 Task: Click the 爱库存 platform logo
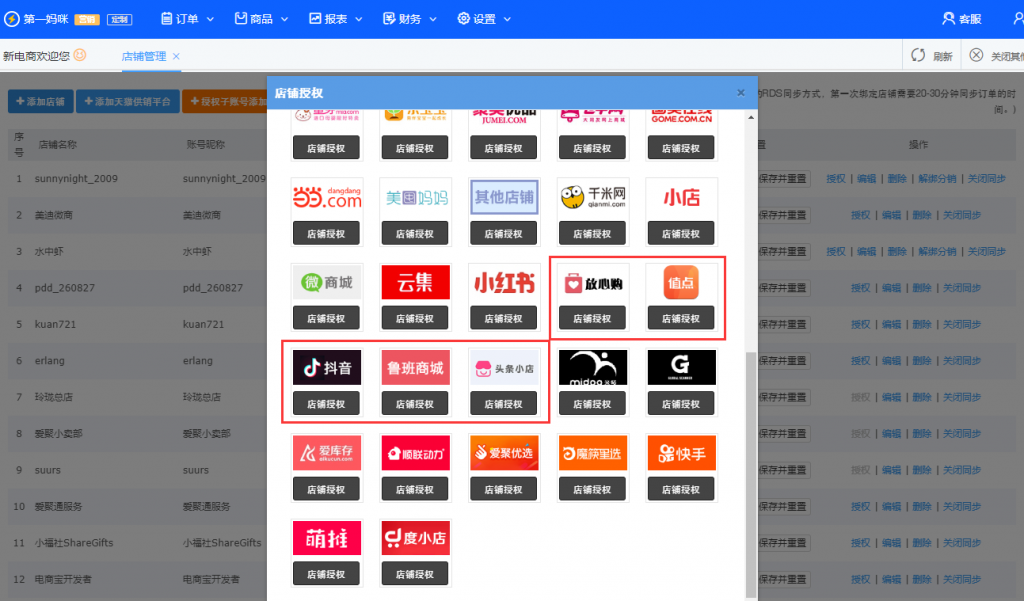pos(327,453)
